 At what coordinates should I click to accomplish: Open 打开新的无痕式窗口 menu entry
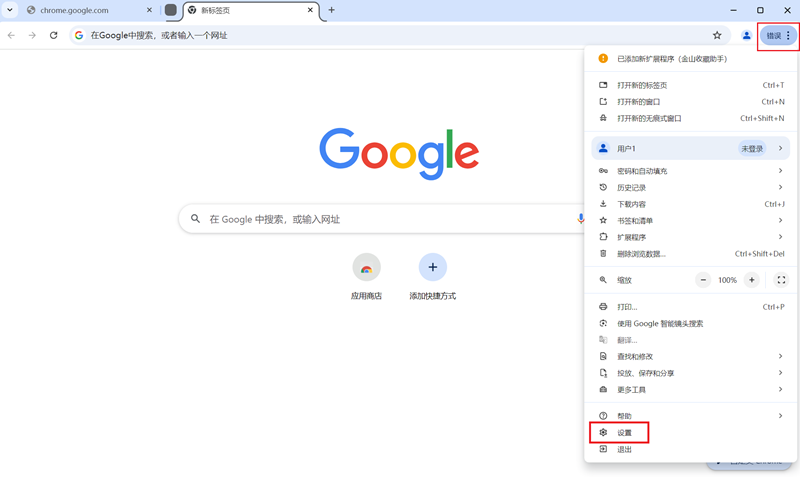[x=691, y=118]
